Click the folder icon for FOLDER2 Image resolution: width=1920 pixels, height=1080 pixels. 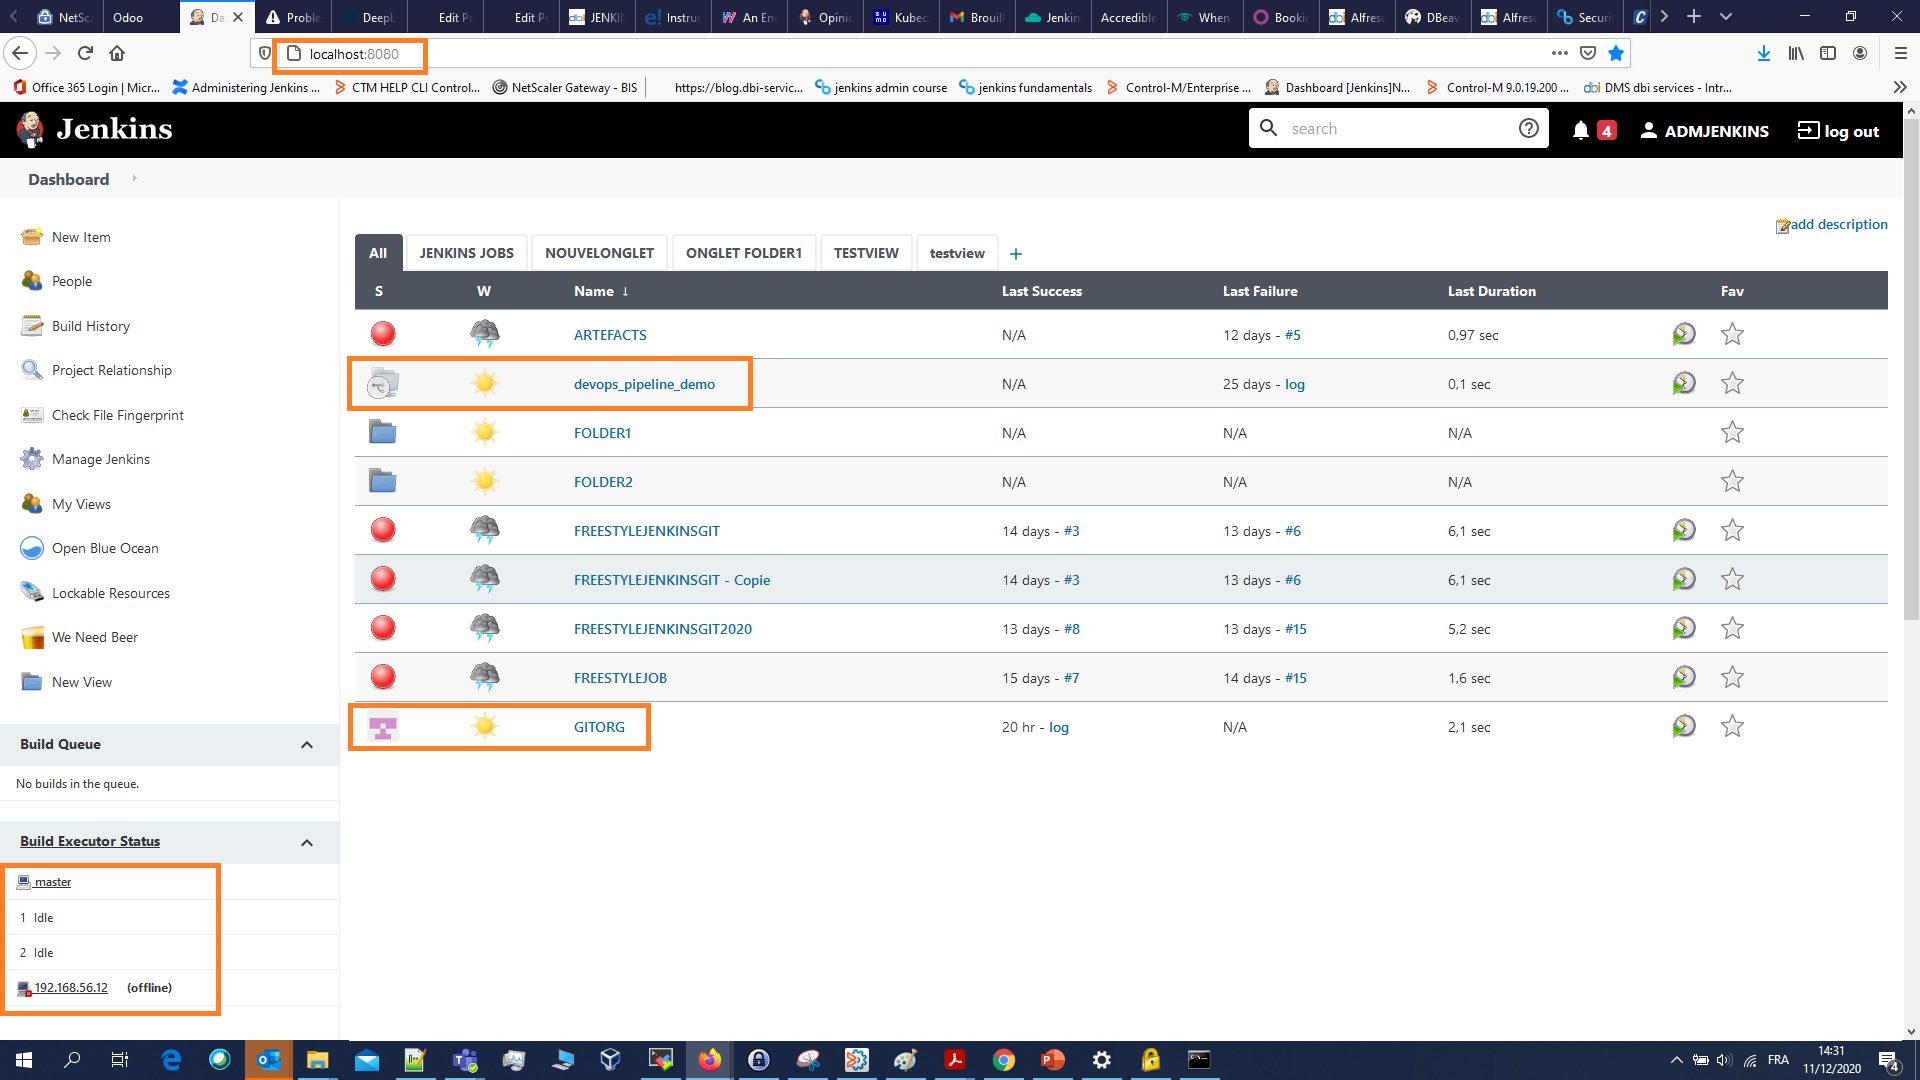383,481
